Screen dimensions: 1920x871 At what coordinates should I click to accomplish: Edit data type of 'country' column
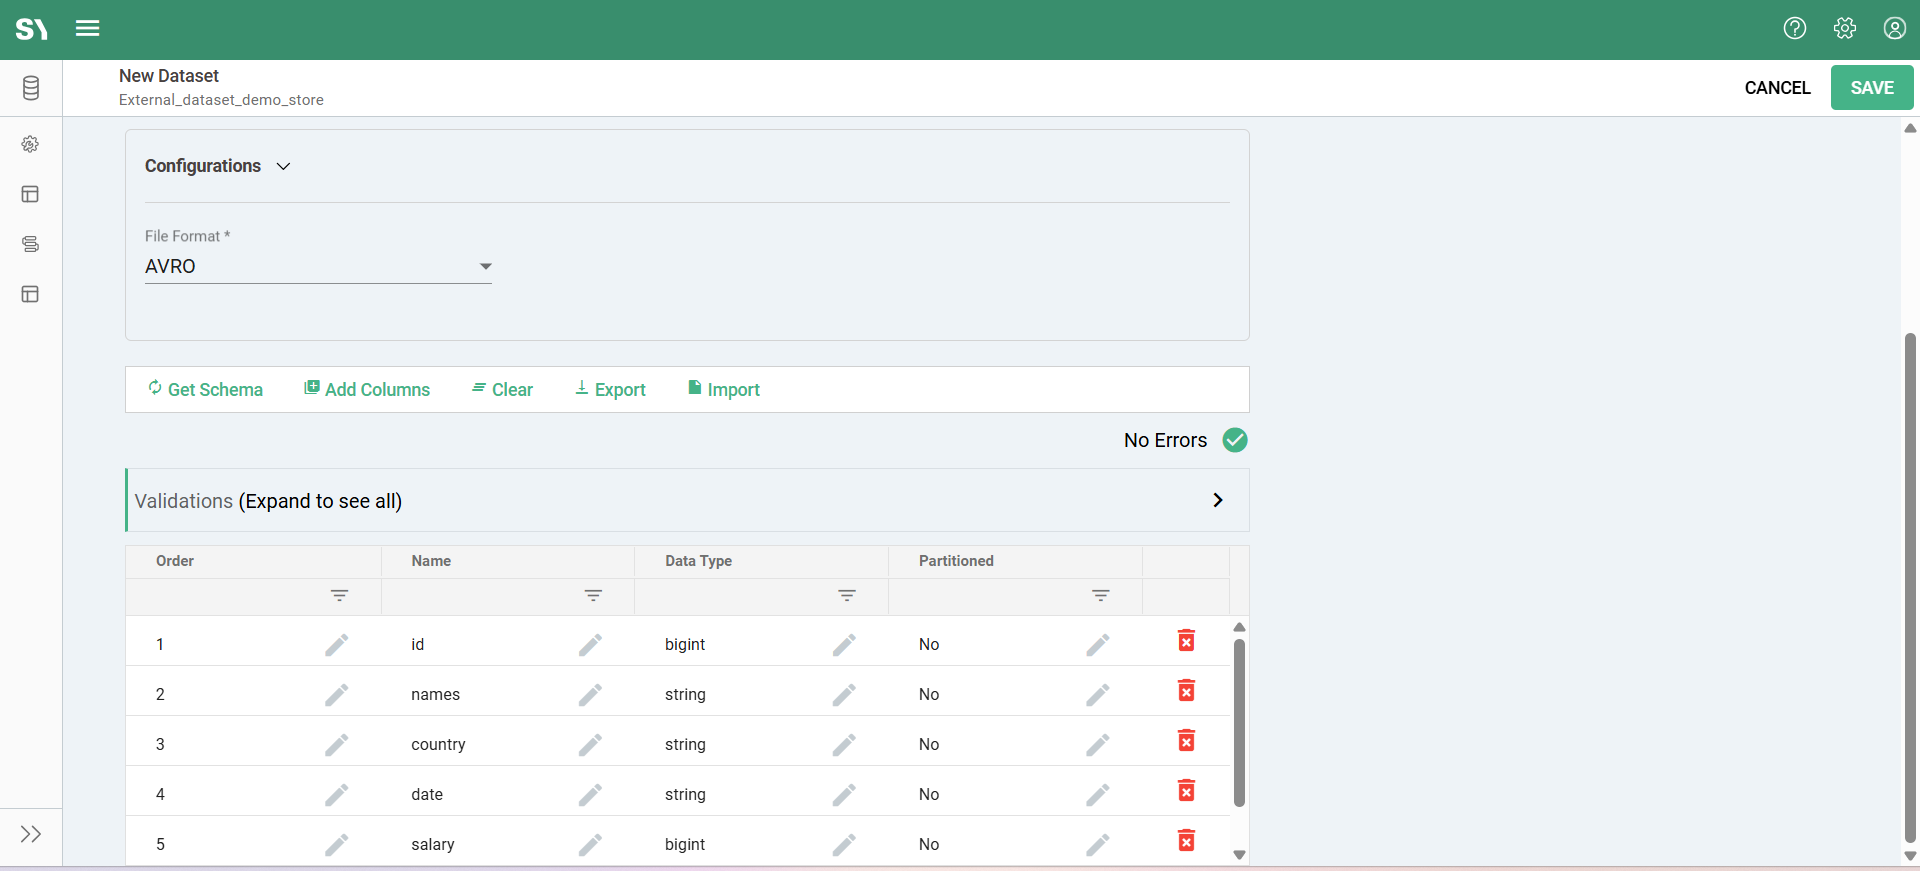[x=844, y=744]
